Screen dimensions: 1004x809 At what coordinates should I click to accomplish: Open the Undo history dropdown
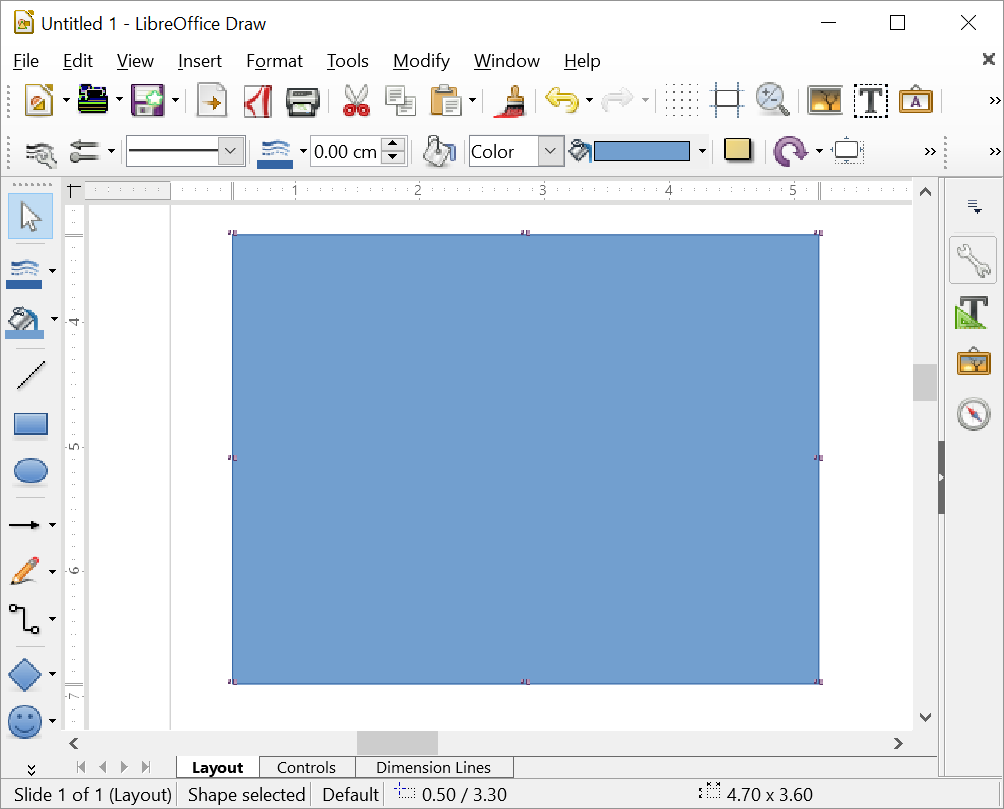[x=589, y=100]
